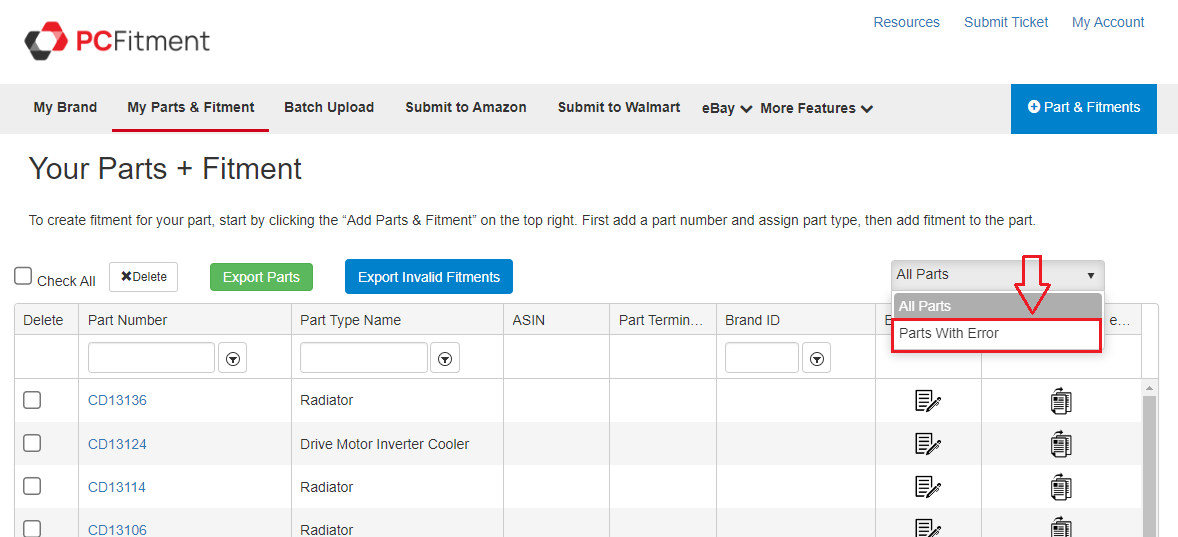This screenshot has height=537, width=1178.
Task: Switch to the Batch Upload tab
Action: click(329, 107)
